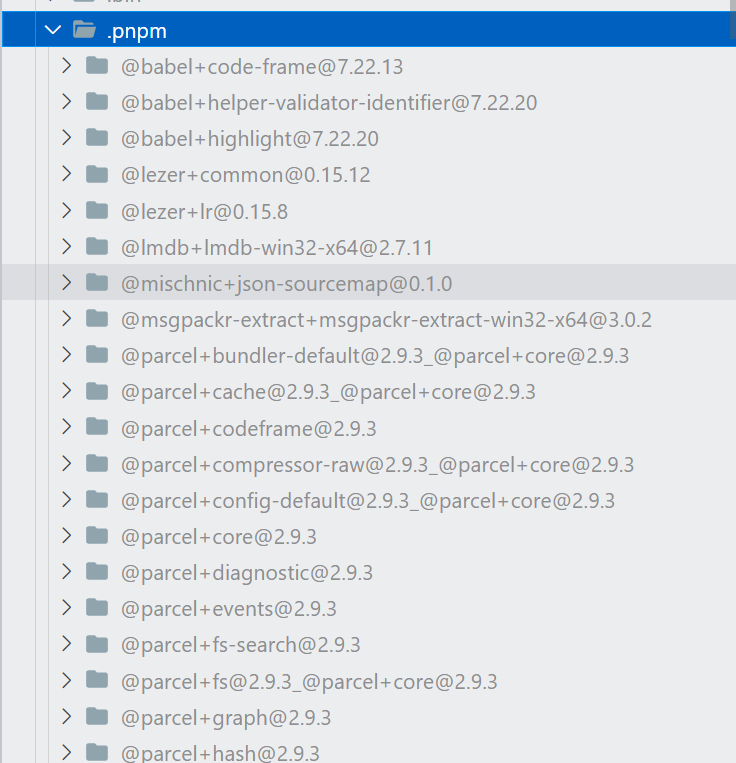Expand @msgpackr-extract+msgpackr-extract-win32-x64@3.0.2 chevron
Viewport: 736px width, 763px height.
[x=67, y=319]
